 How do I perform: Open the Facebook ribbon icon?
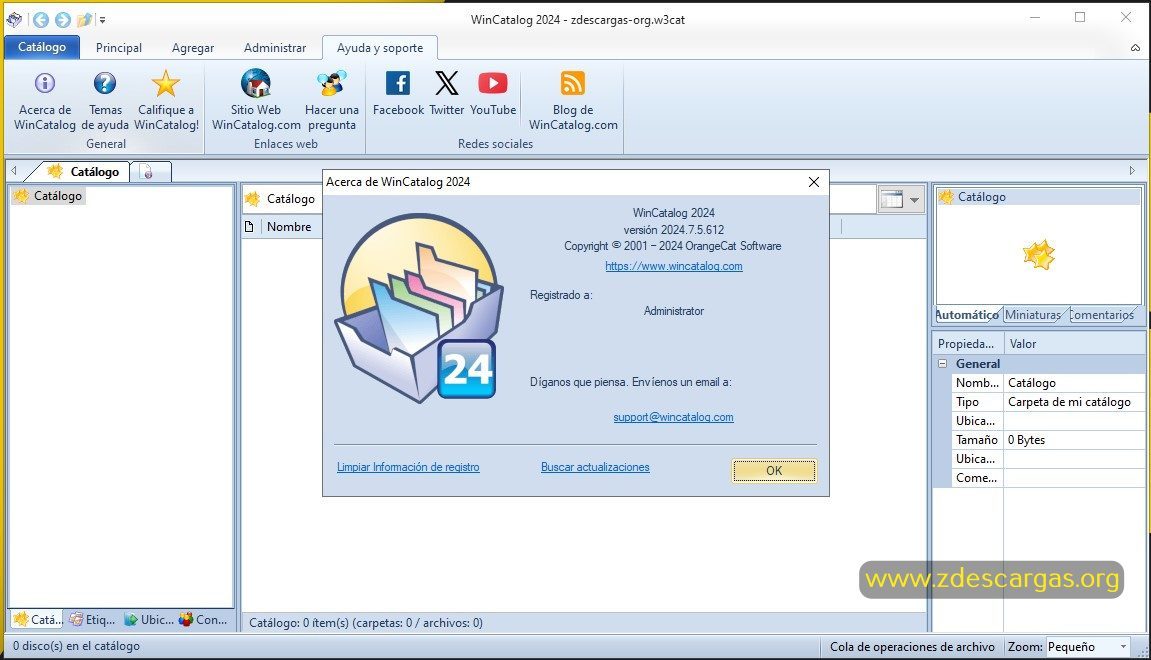[x=398, y=83]
